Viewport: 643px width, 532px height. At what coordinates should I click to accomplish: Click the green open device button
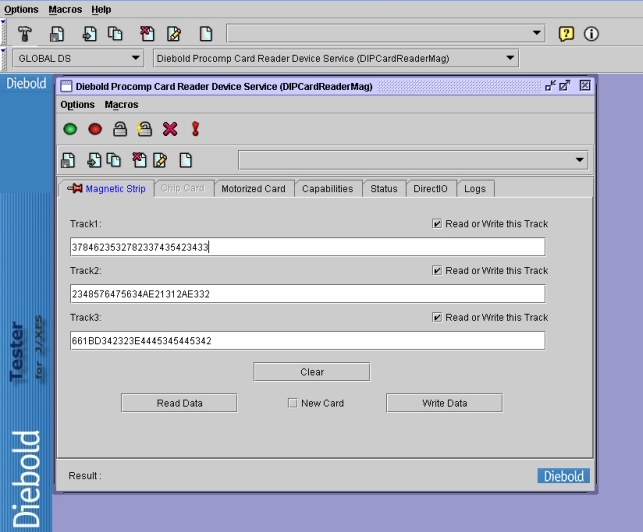[x=70, y=129]
